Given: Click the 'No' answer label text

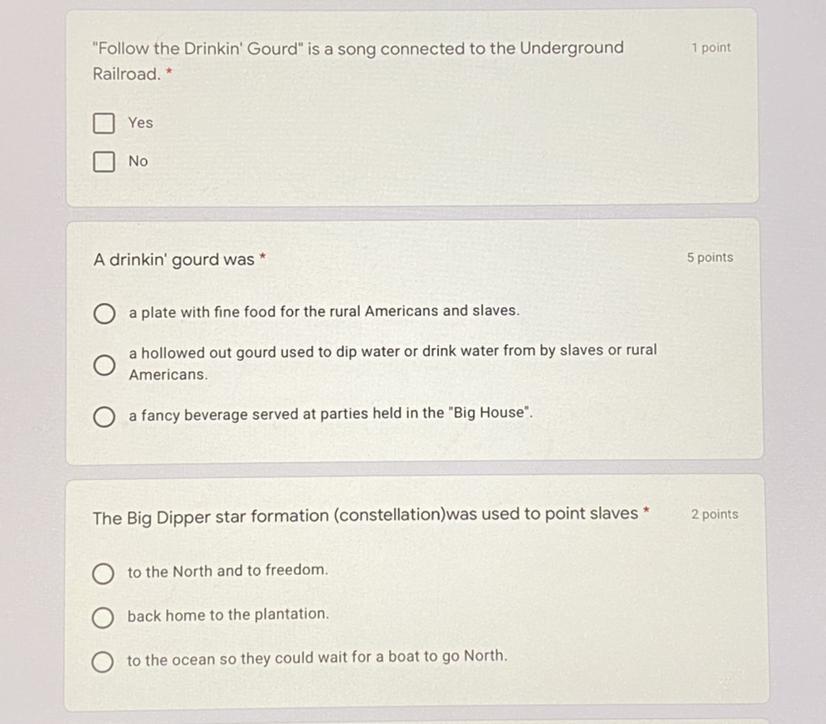Looking at the screenshot, I should click(138, 161).
